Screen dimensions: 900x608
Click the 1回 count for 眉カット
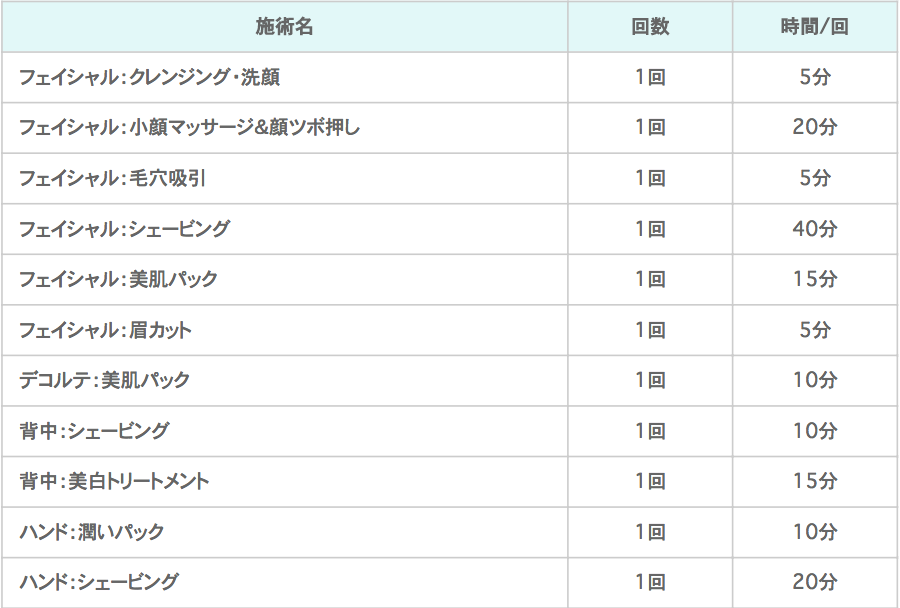(650, 330)
